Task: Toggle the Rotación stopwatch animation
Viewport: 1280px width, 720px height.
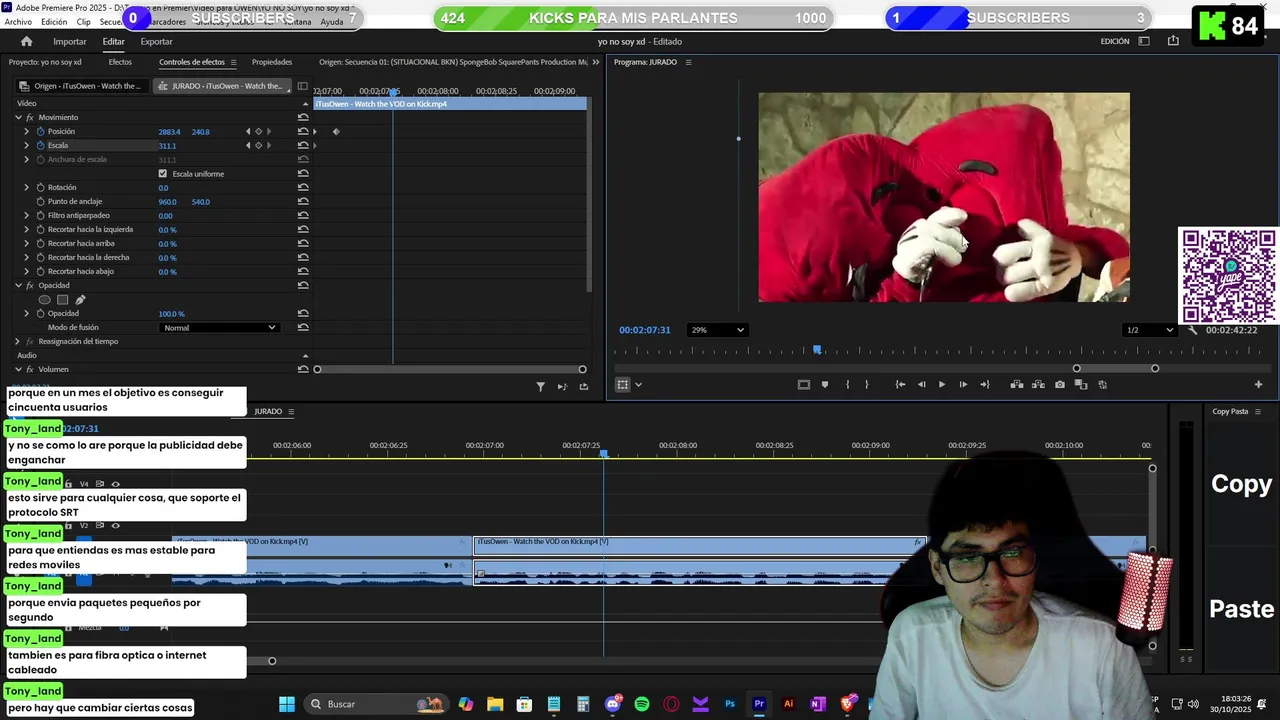Action: point(41,187)
